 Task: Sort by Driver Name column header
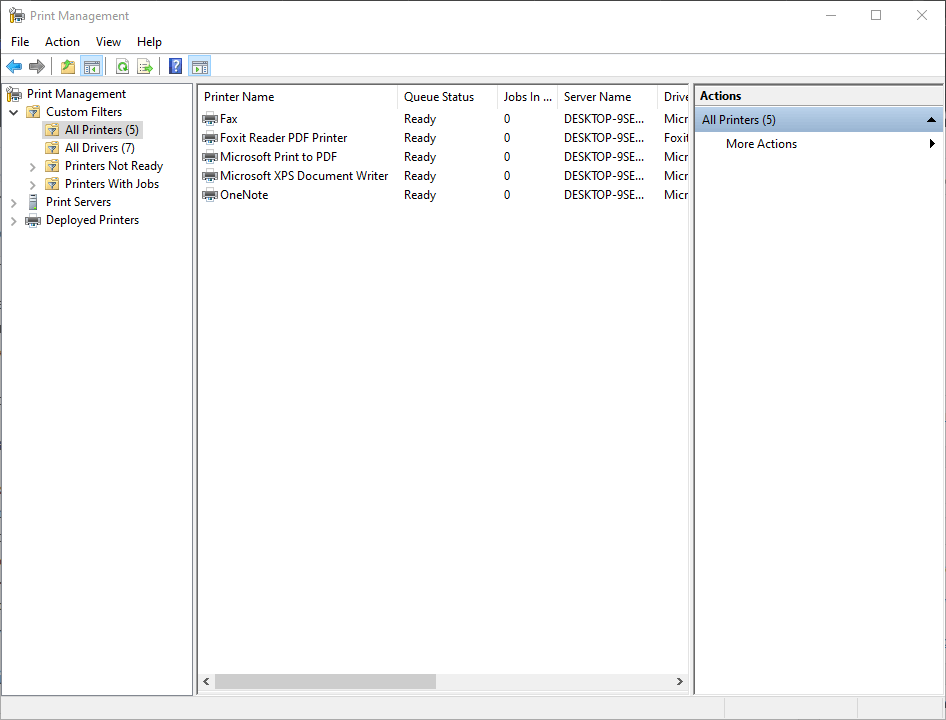click(x=673, y=97)
